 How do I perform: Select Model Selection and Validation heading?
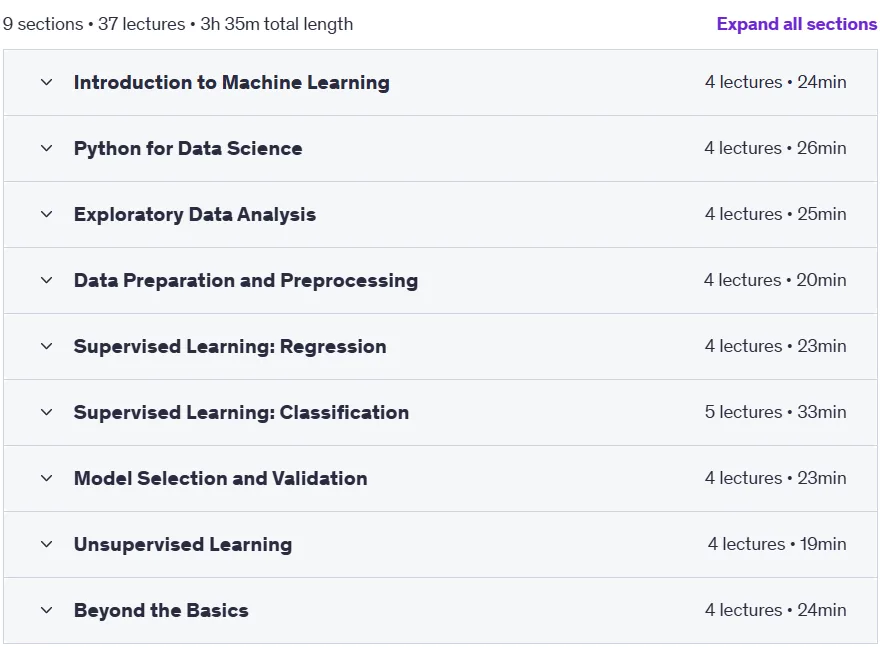221,479
